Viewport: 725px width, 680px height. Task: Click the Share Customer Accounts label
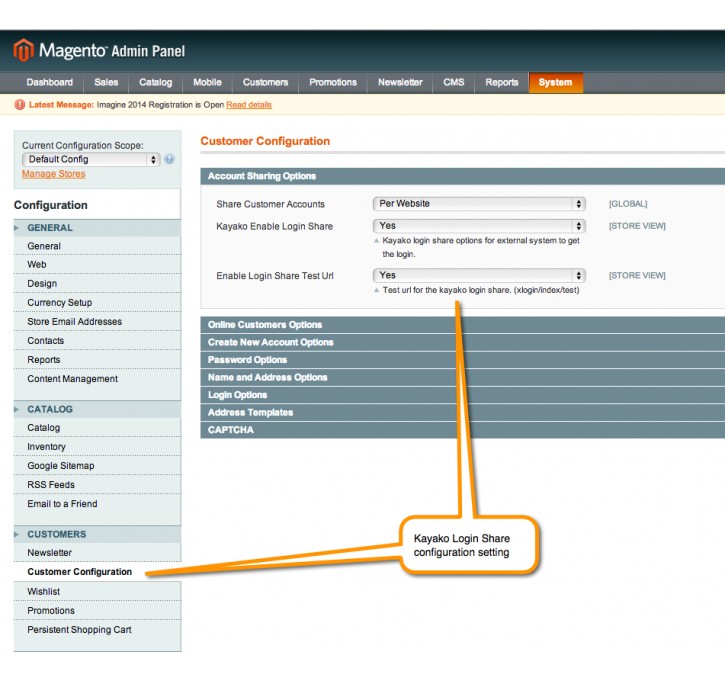point(270,204)
